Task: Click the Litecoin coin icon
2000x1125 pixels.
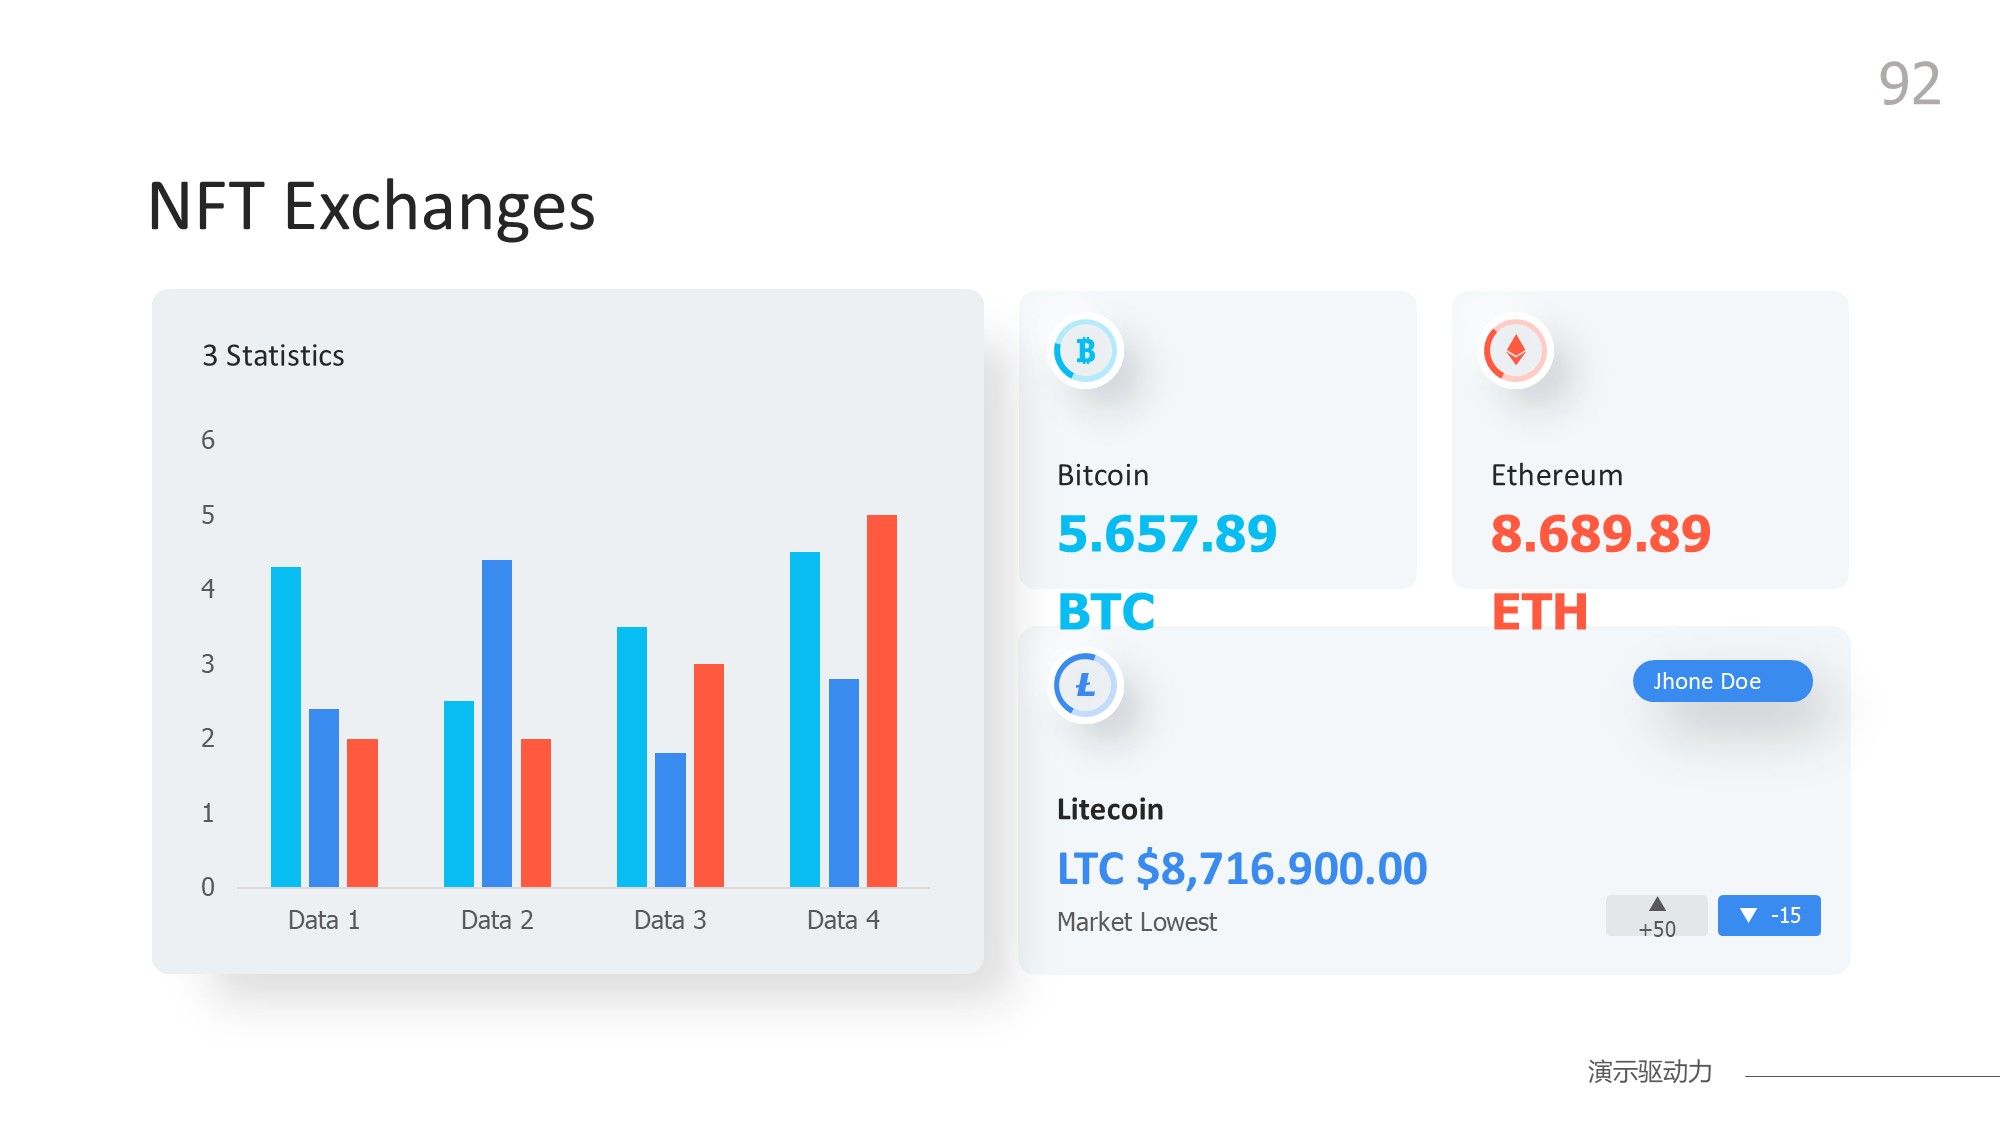Action: [1086, 685]
